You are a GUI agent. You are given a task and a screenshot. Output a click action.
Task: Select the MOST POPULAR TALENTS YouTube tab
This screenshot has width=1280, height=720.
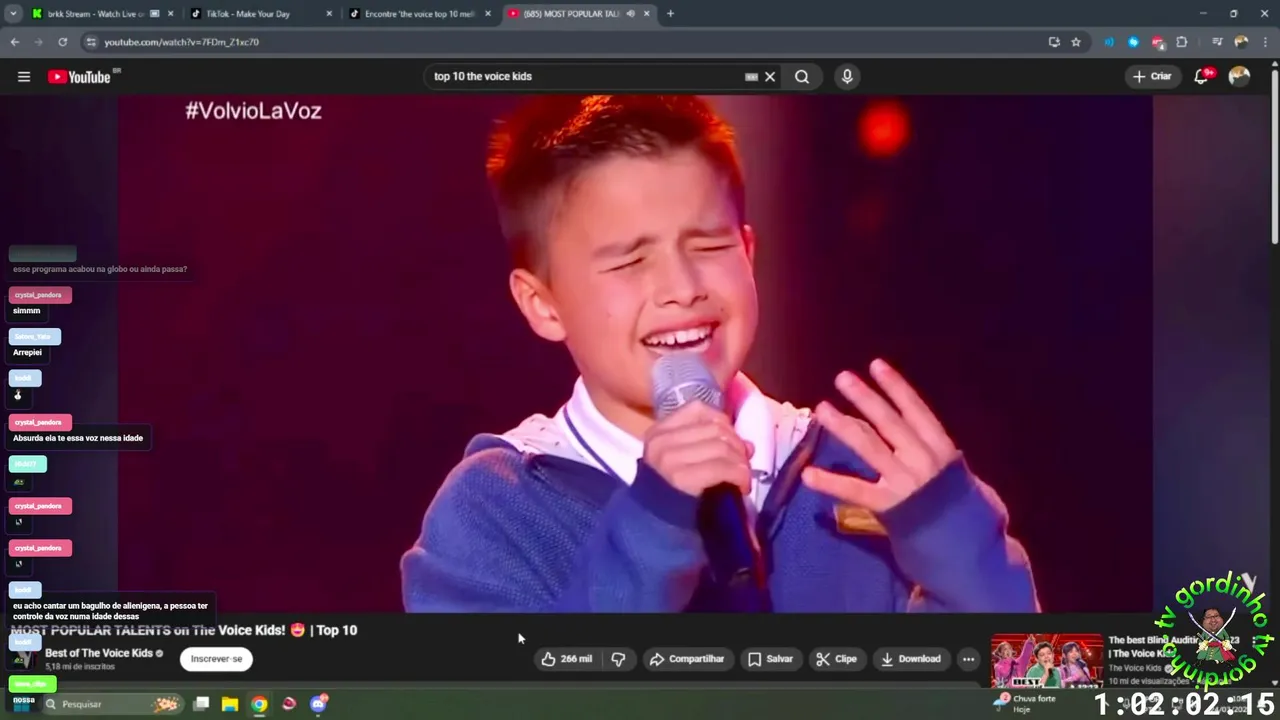click(x=570, y=14)
